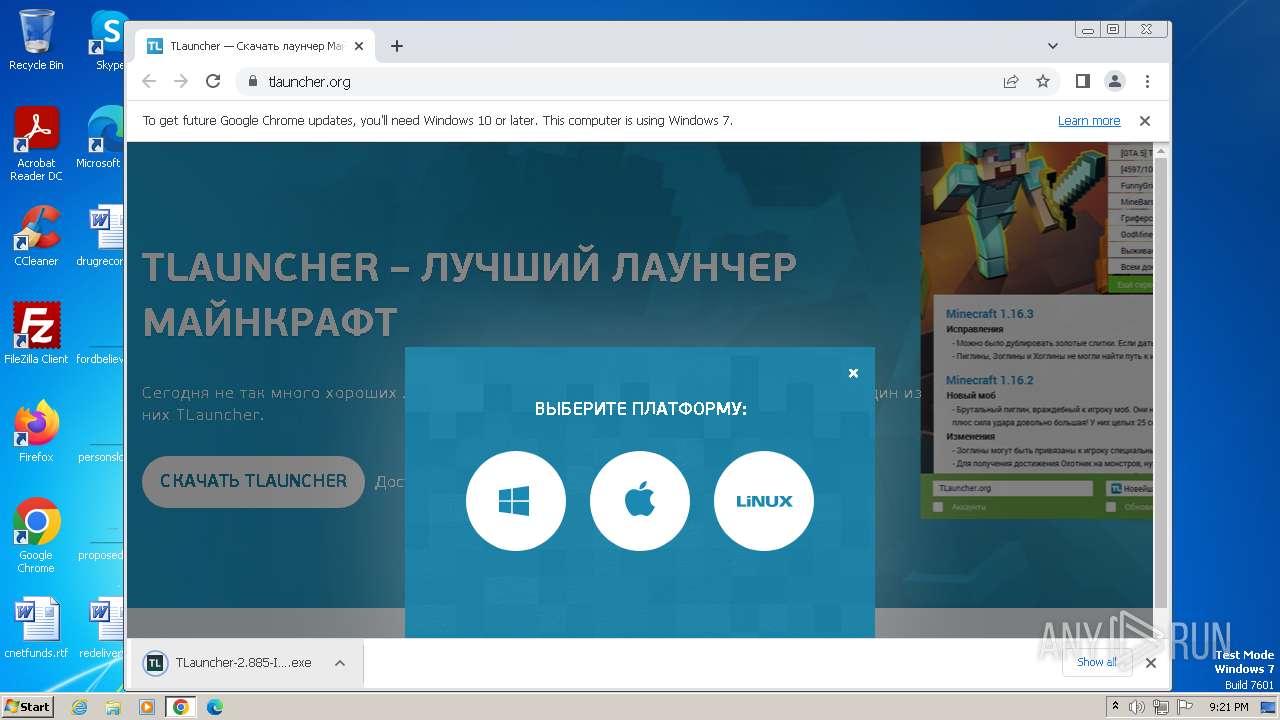
Task: Open Microsoft Edge in the taskbar
Action: 214,707
